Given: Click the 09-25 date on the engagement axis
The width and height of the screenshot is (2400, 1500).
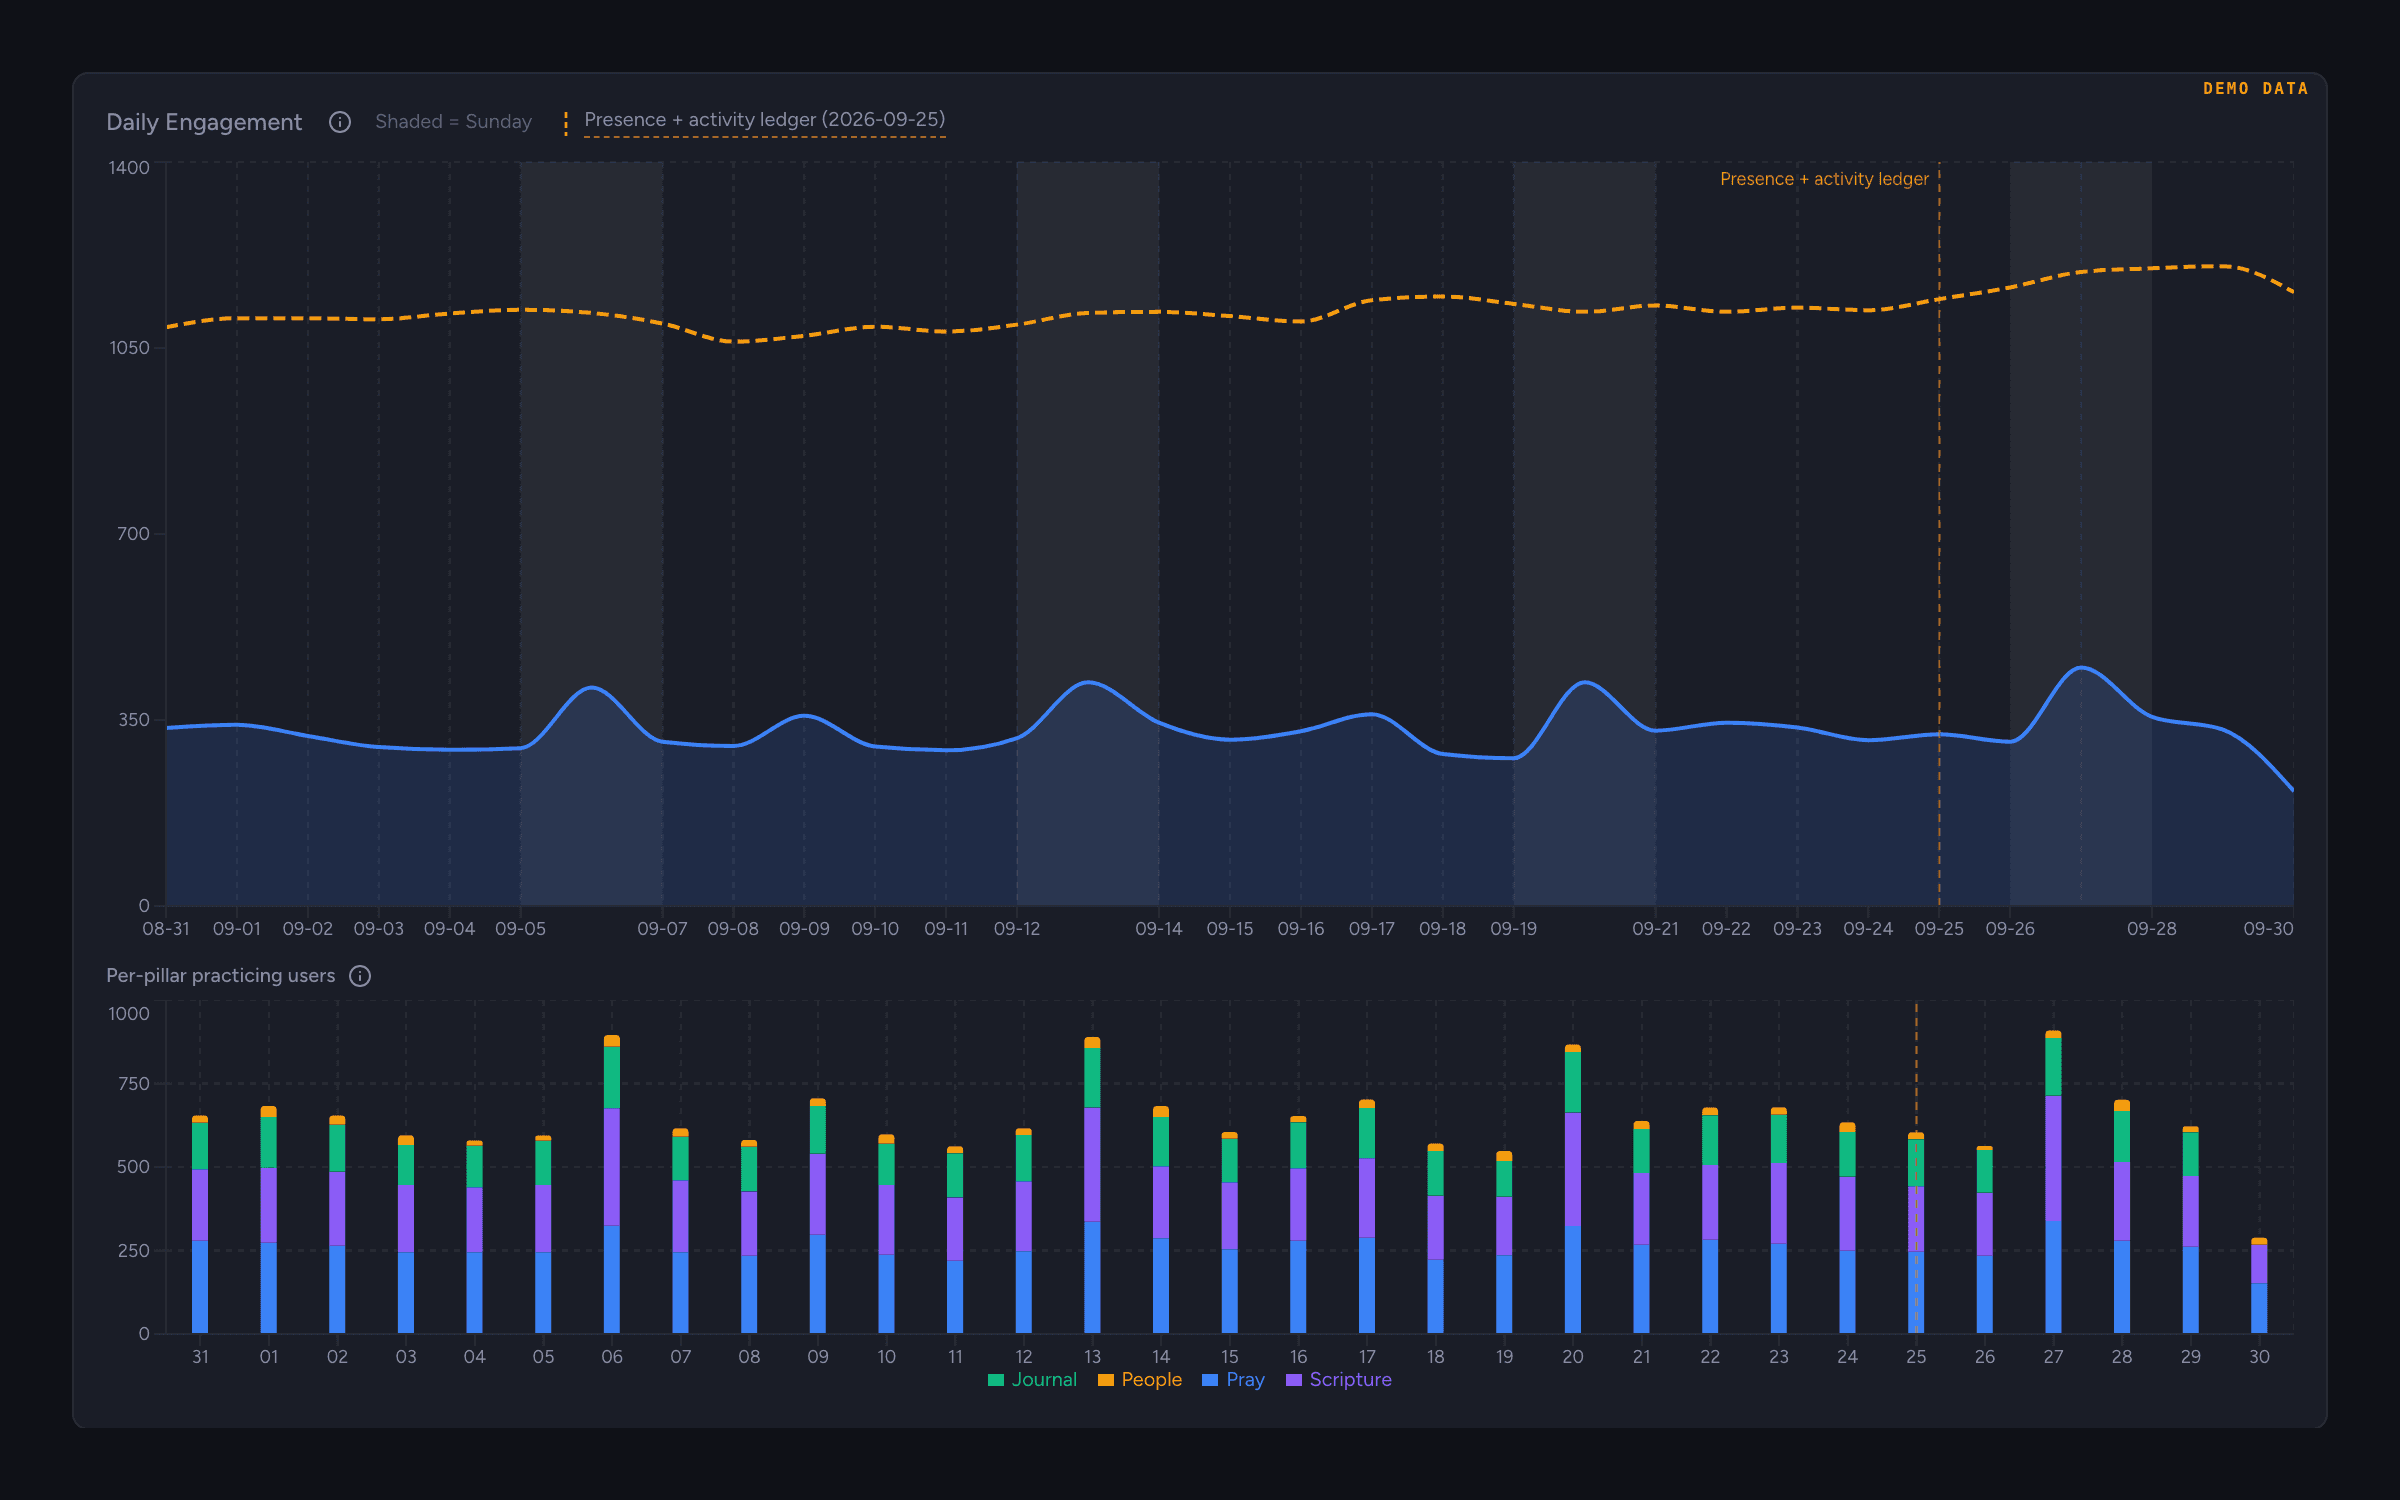Looking at the screenshot, I should (1939, 929).
